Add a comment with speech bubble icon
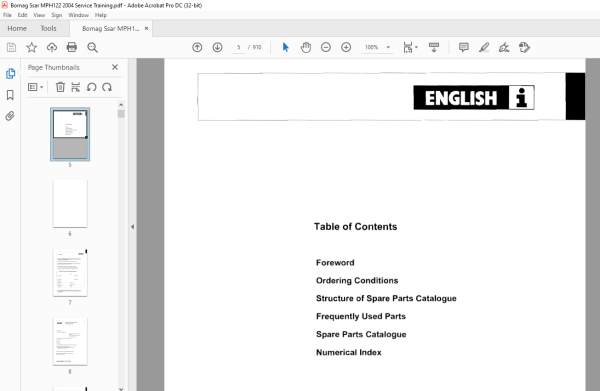600x391 pixels. click(x=463, y=47)
